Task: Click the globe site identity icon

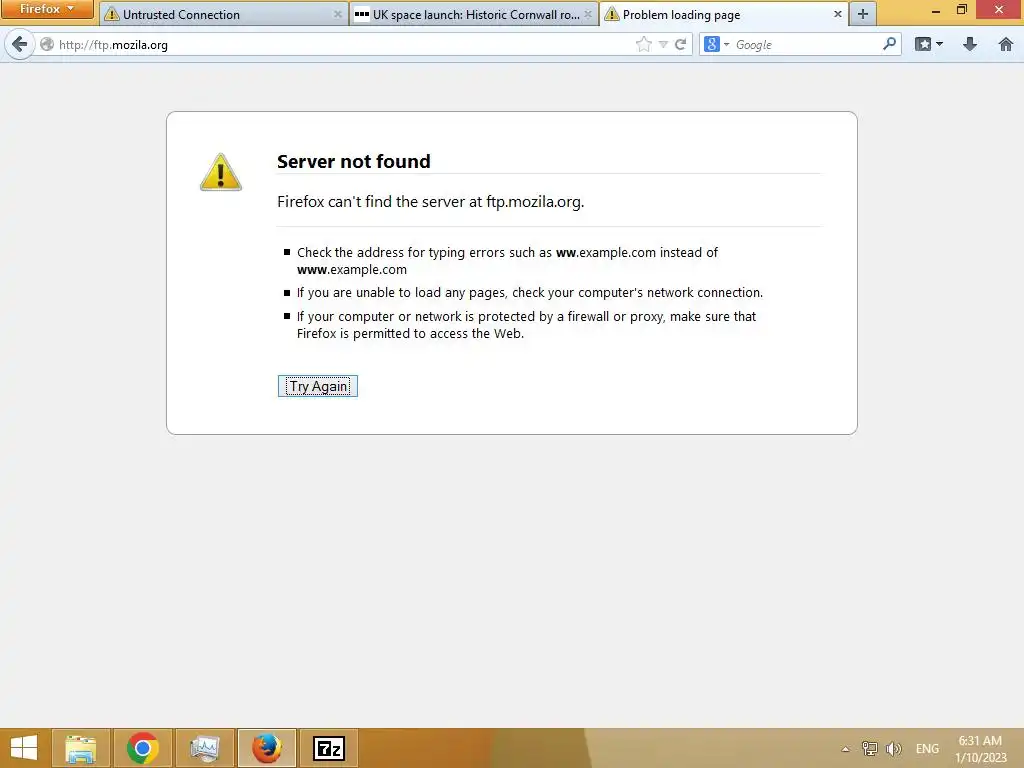Action: click(x=47, y=44)
